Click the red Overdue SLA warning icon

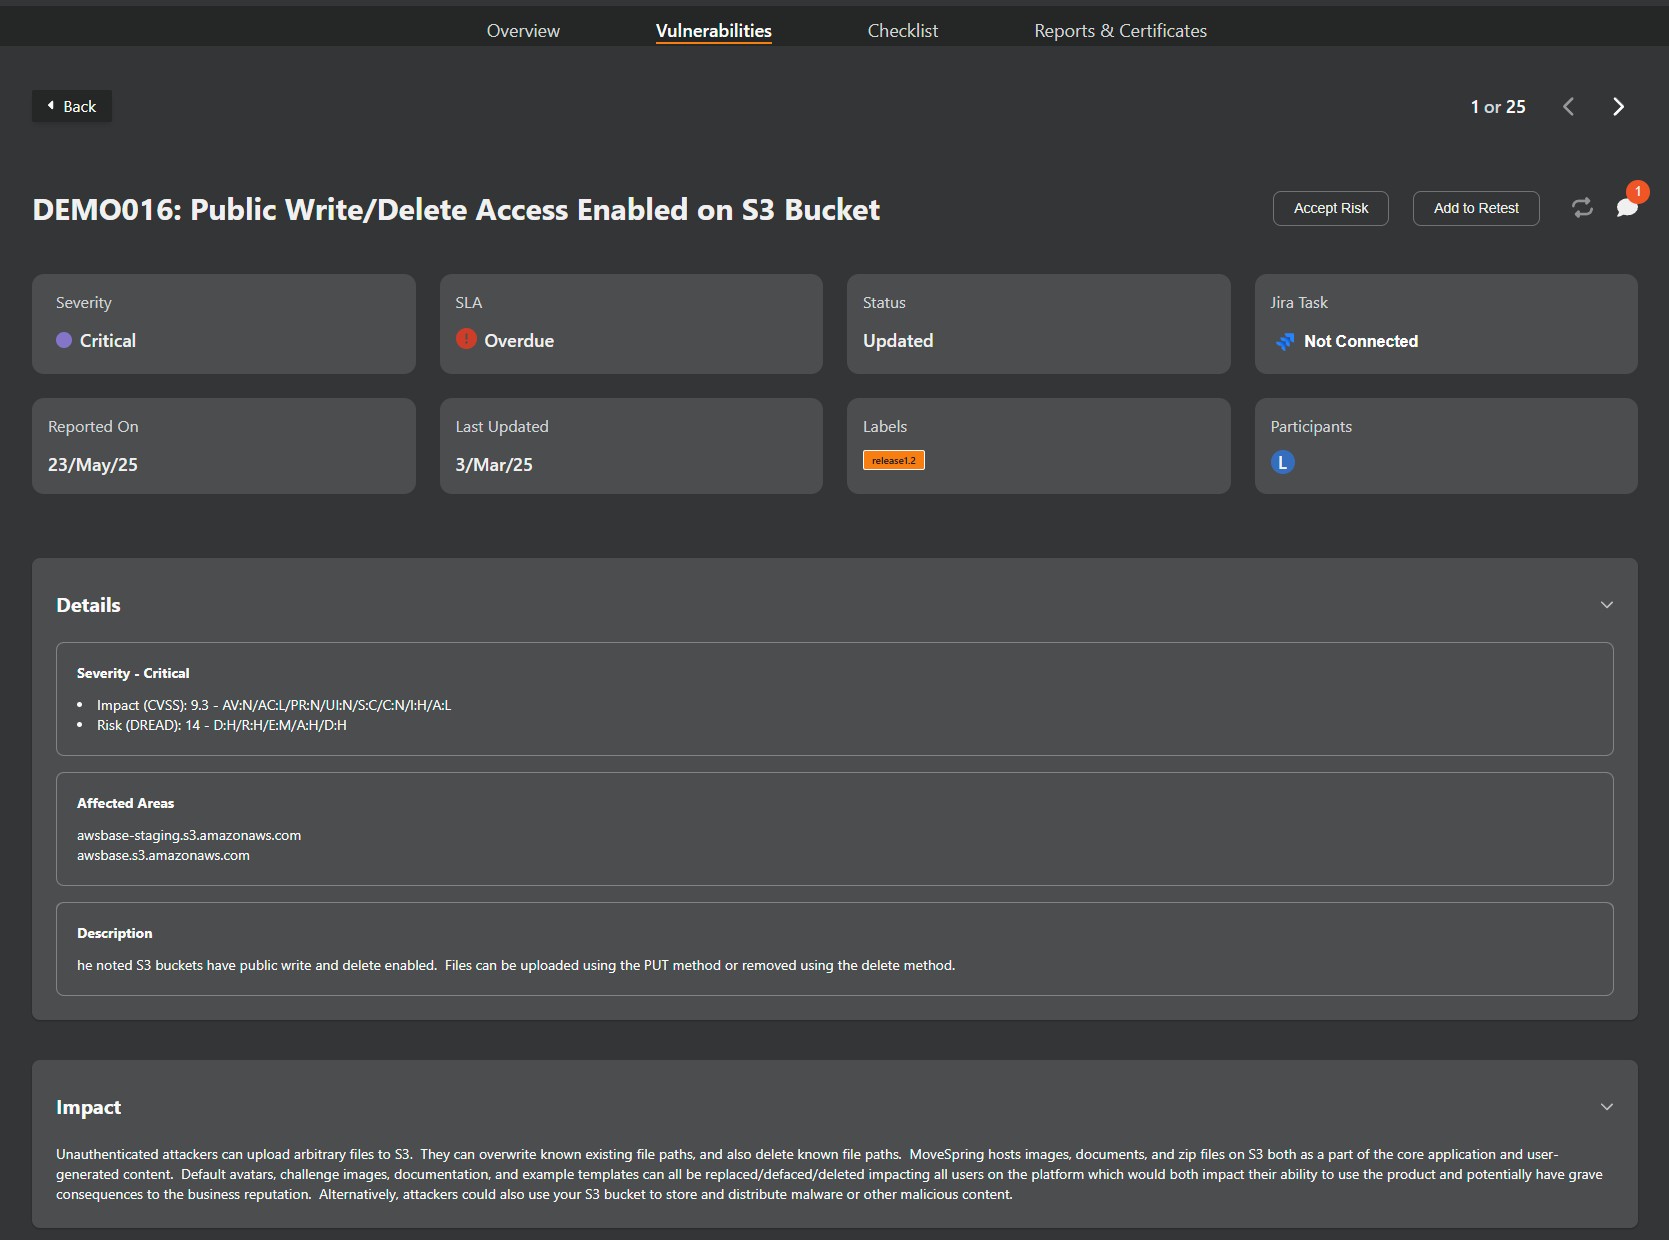point(466,340)
